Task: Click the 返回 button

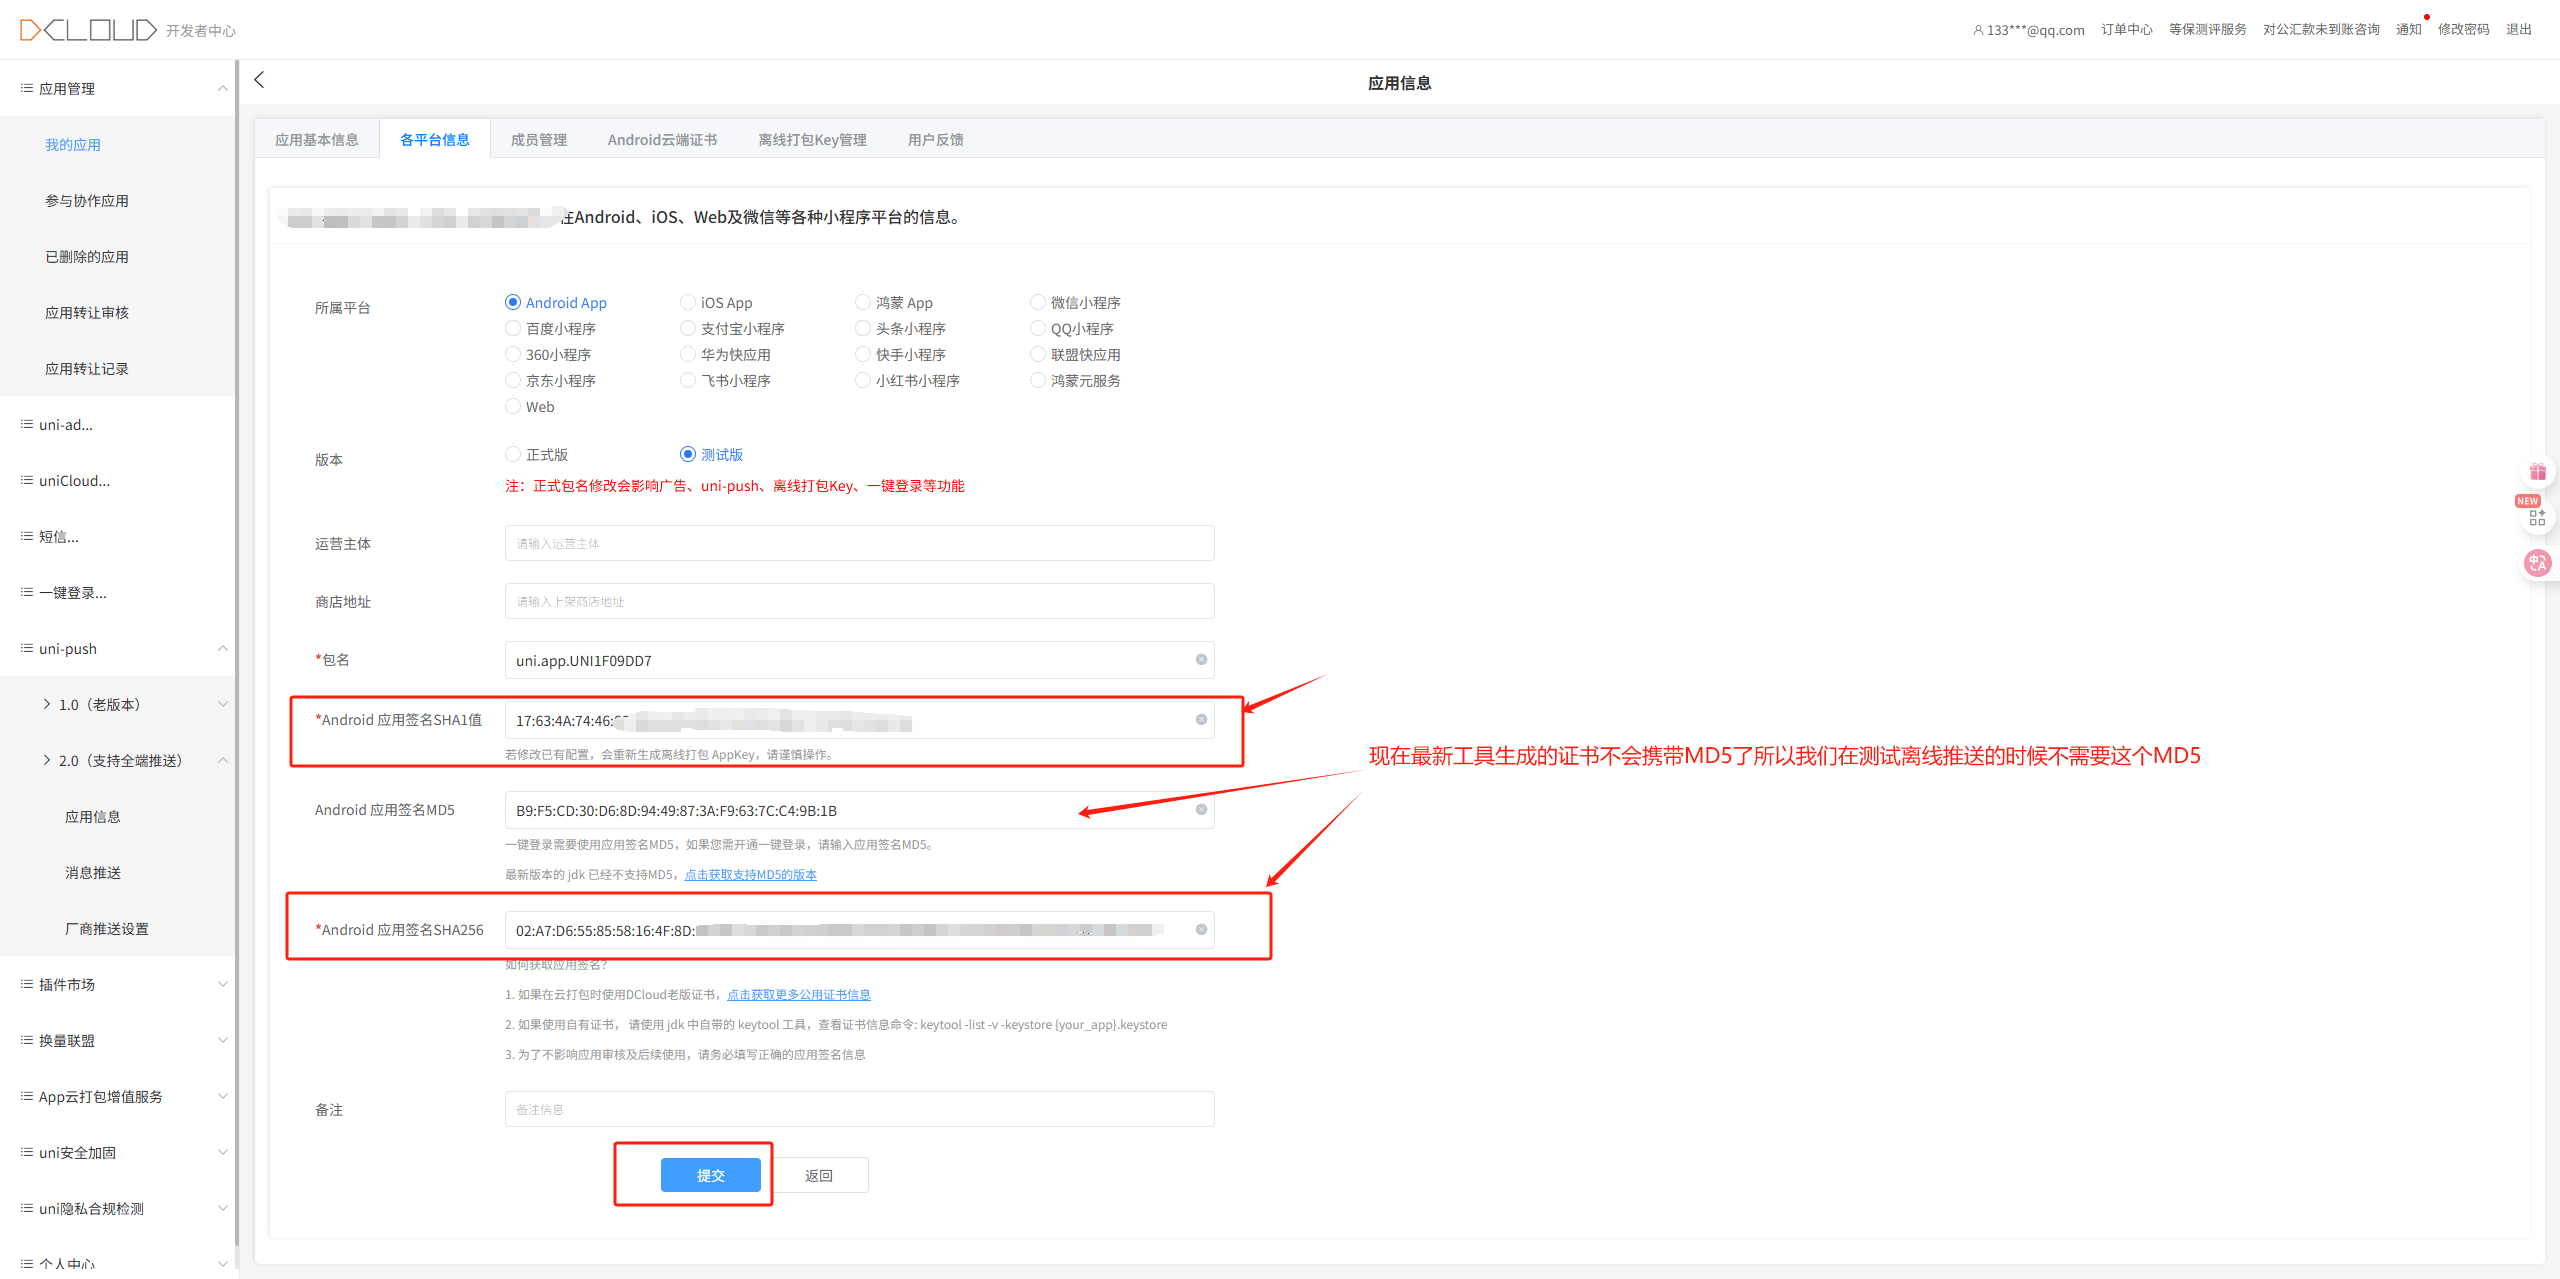Action: tap(819, 1175)
